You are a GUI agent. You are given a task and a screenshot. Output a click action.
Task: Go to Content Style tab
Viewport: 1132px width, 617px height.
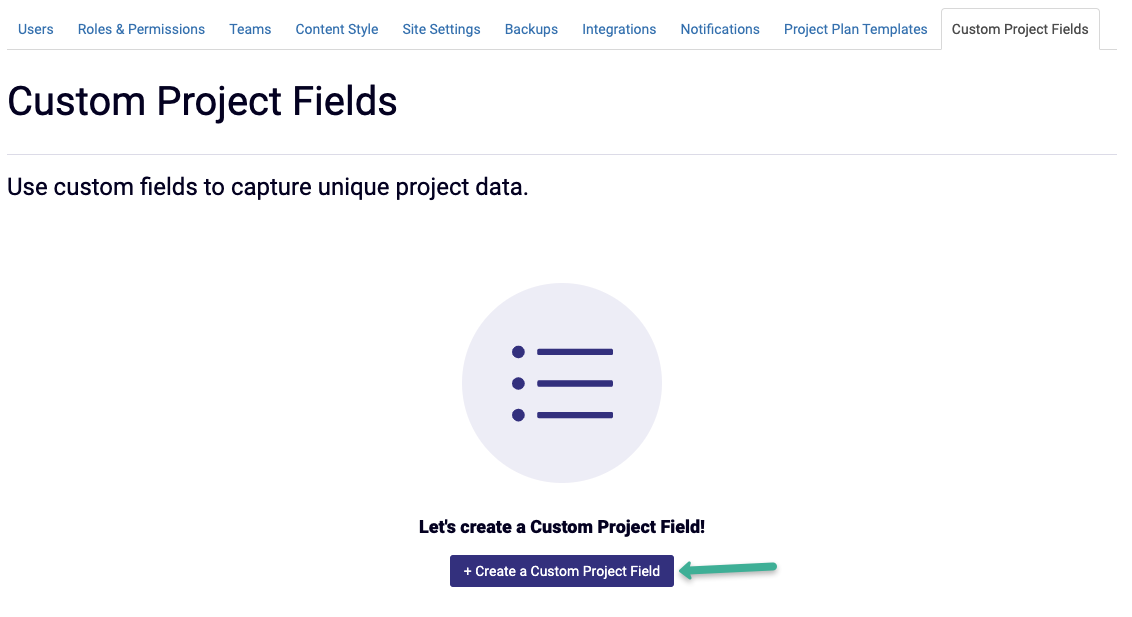336,30
